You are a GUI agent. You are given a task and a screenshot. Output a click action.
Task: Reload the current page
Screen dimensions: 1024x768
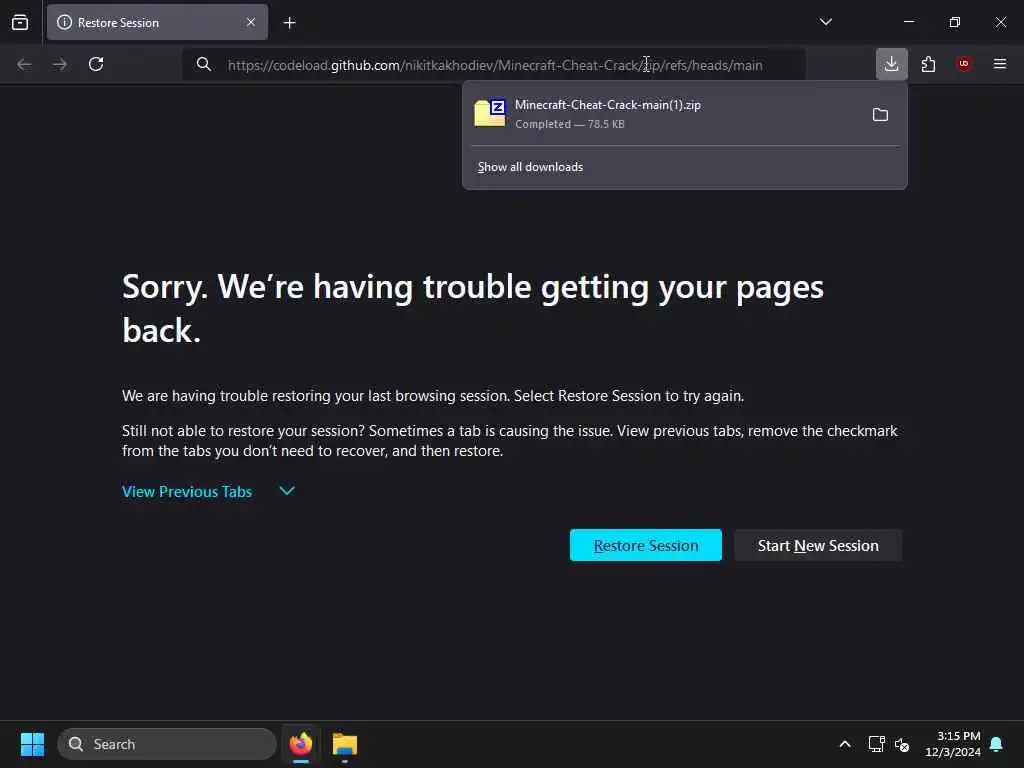coord(96,64)
